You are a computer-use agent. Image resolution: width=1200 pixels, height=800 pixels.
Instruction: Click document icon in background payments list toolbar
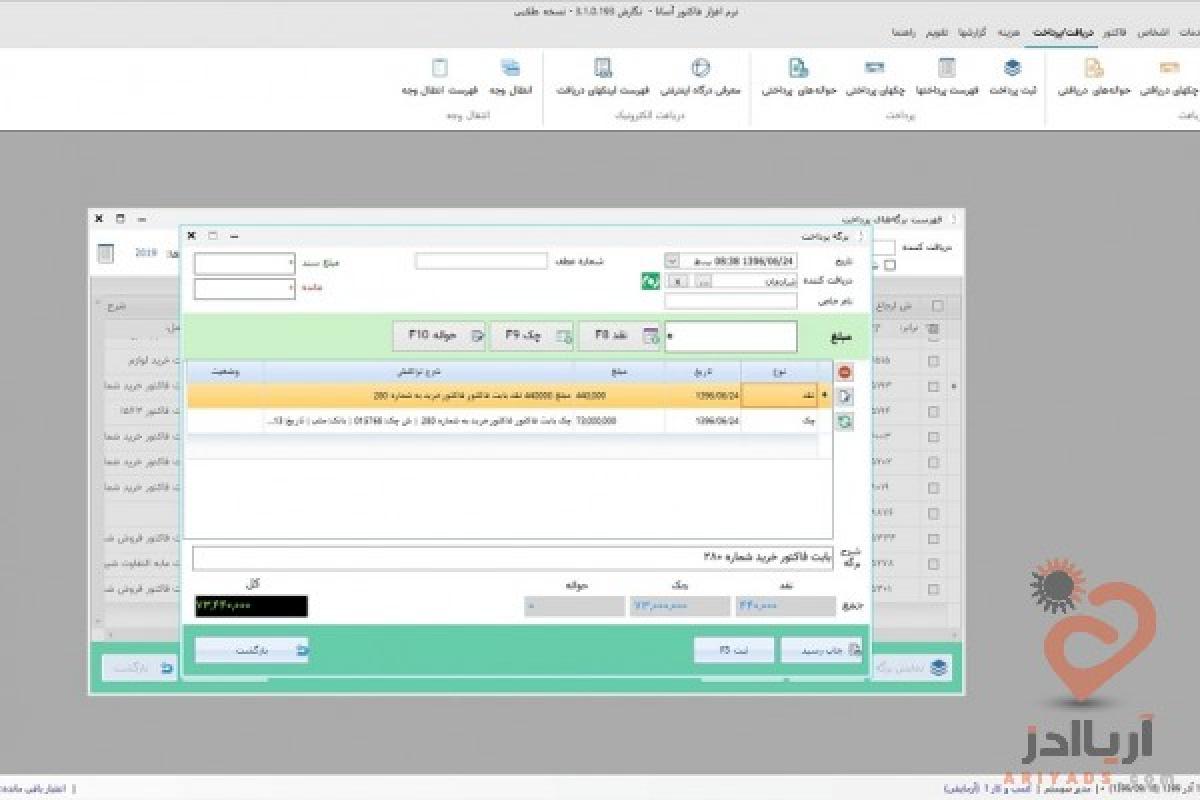pyautogui.click(x=105, y=254)
